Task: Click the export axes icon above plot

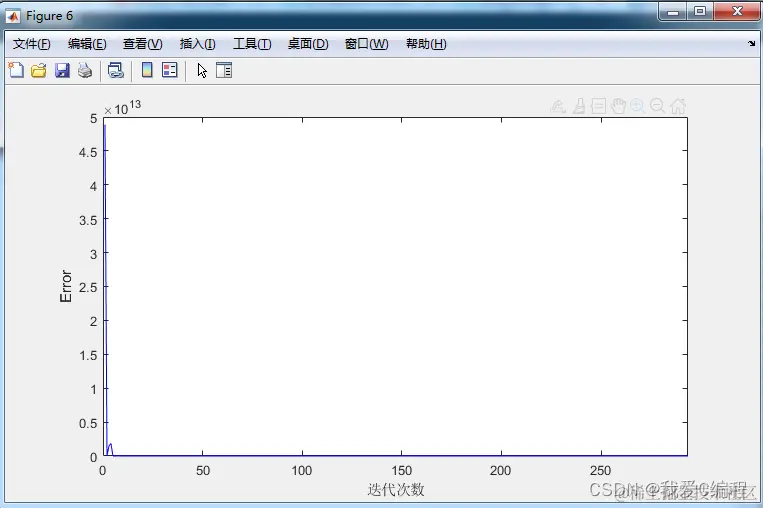Action: [x=558, y=106]
